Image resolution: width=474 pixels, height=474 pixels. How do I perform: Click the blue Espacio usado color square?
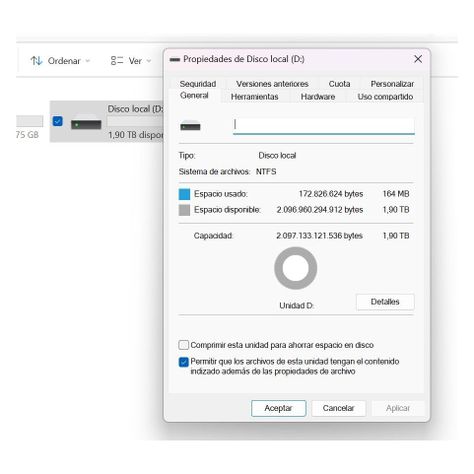(184, 194)
